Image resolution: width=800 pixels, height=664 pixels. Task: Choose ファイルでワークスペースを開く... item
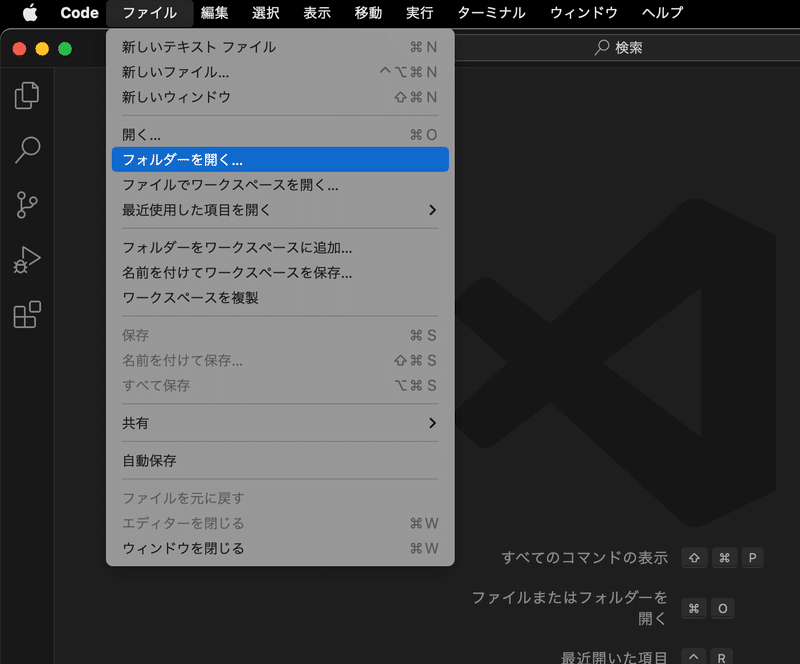pos(280,185)
